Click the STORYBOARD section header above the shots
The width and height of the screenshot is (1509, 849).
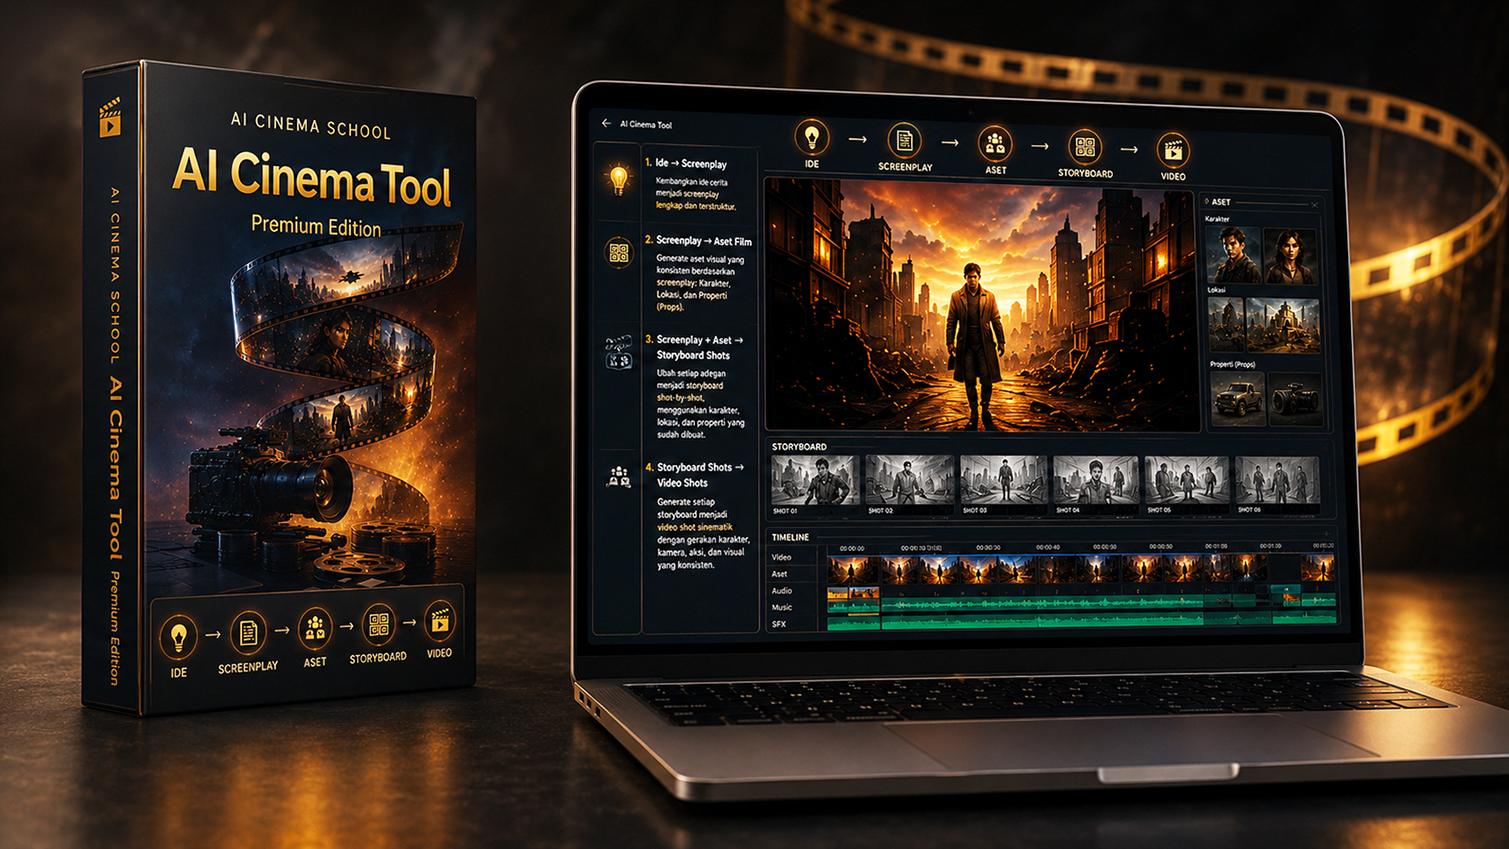[x=799, y=446]
